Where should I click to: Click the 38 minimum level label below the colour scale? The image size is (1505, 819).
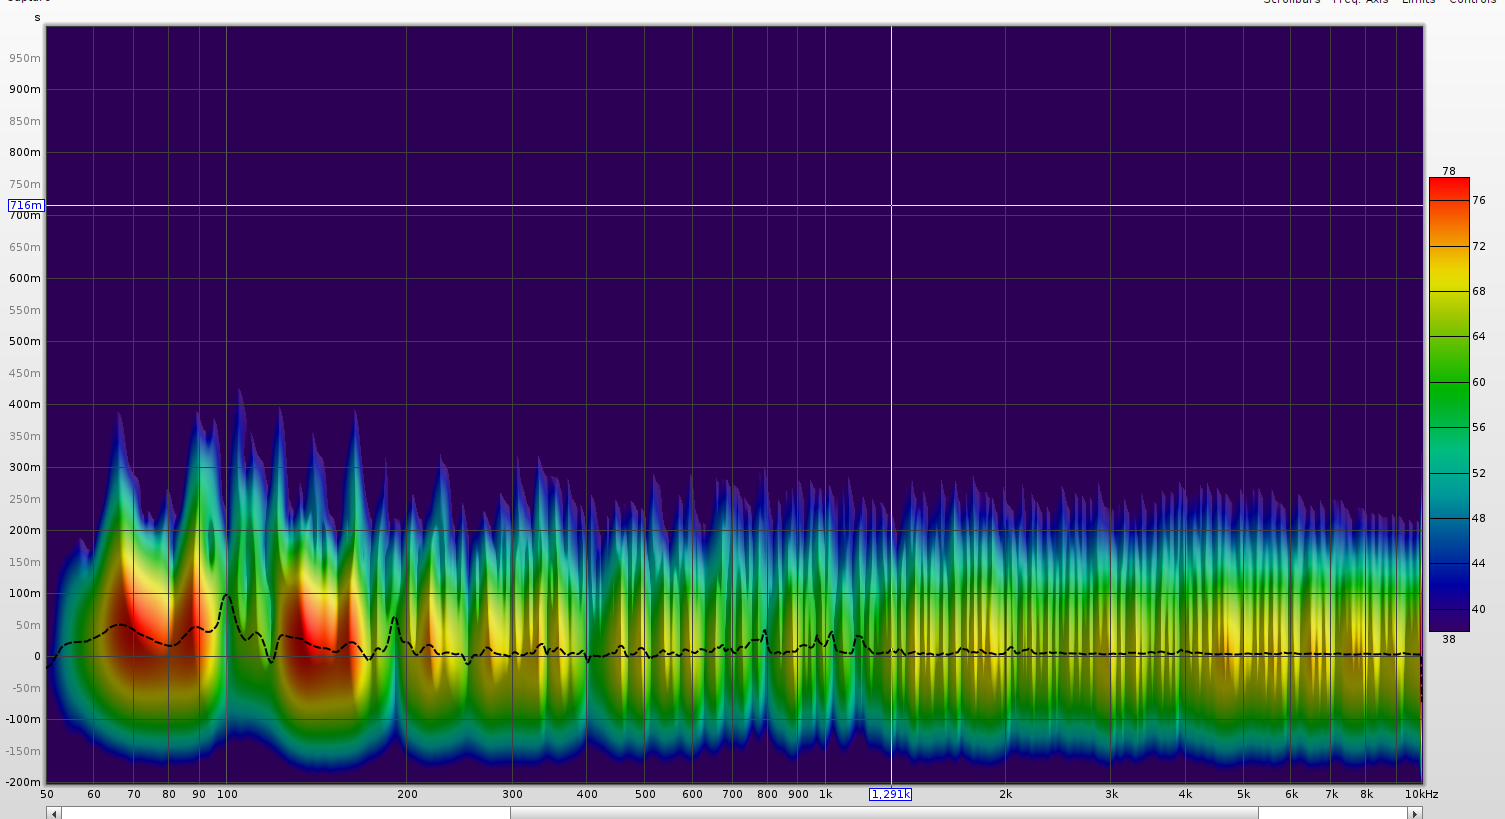[x=1449, y=639]
